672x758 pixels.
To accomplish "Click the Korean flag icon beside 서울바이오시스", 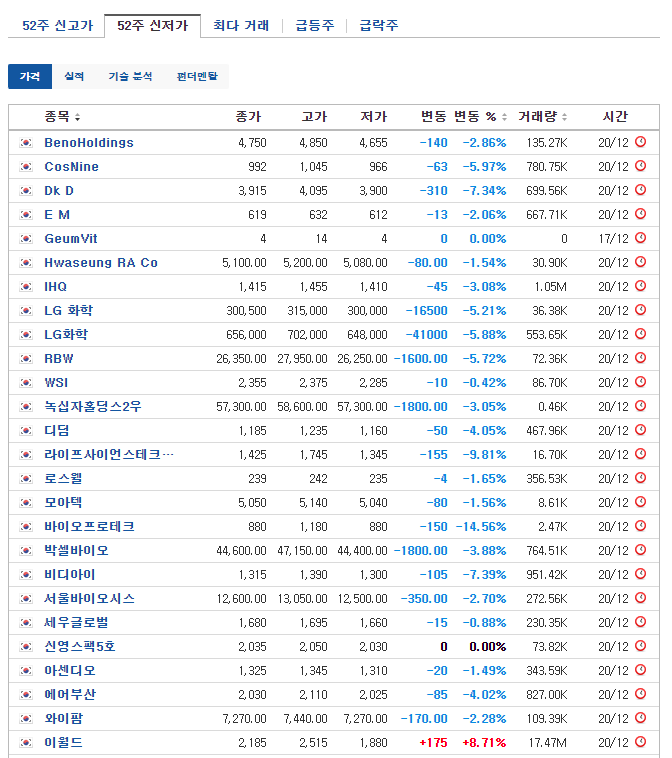I will (26, 598).
